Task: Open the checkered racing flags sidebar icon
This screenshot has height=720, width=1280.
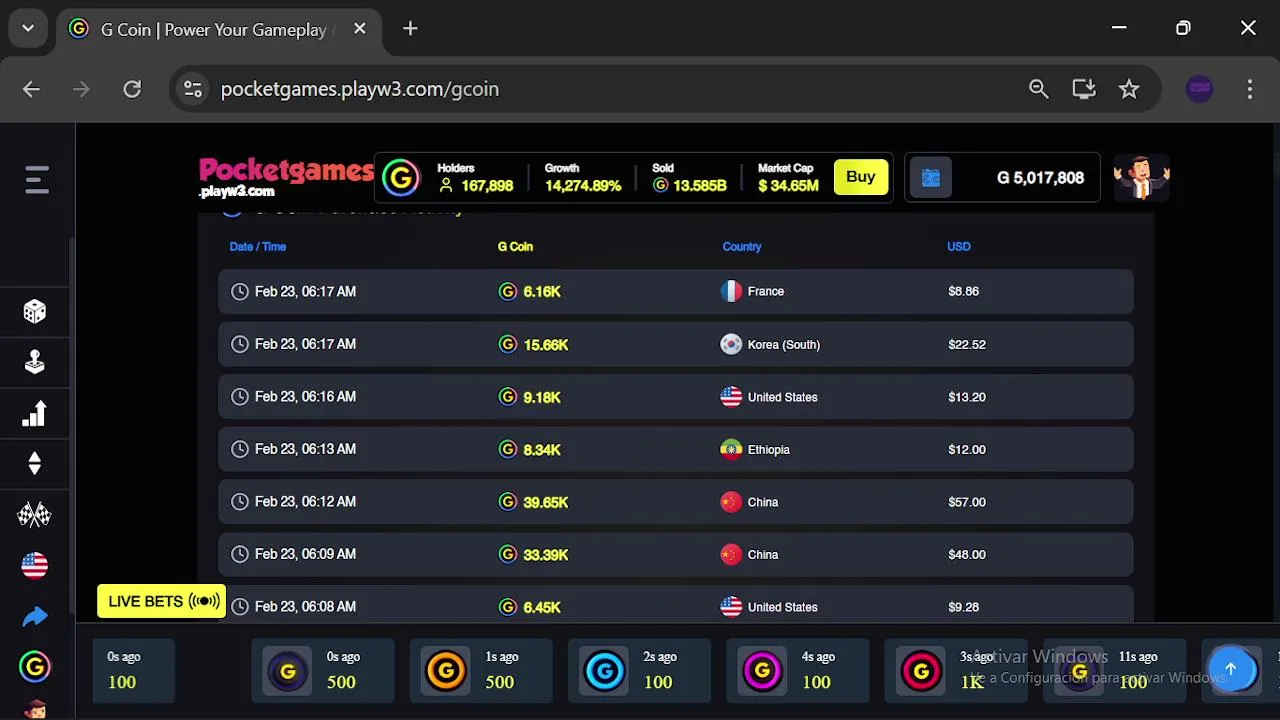Action: tap(35, 515)
